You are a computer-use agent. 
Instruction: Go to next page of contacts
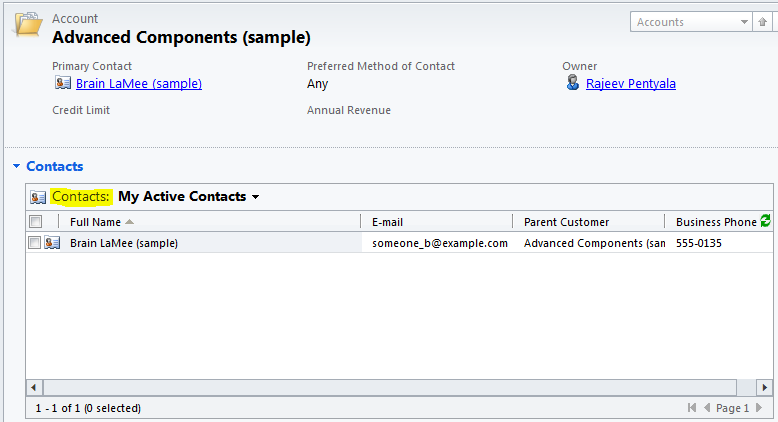click(761, 408)
